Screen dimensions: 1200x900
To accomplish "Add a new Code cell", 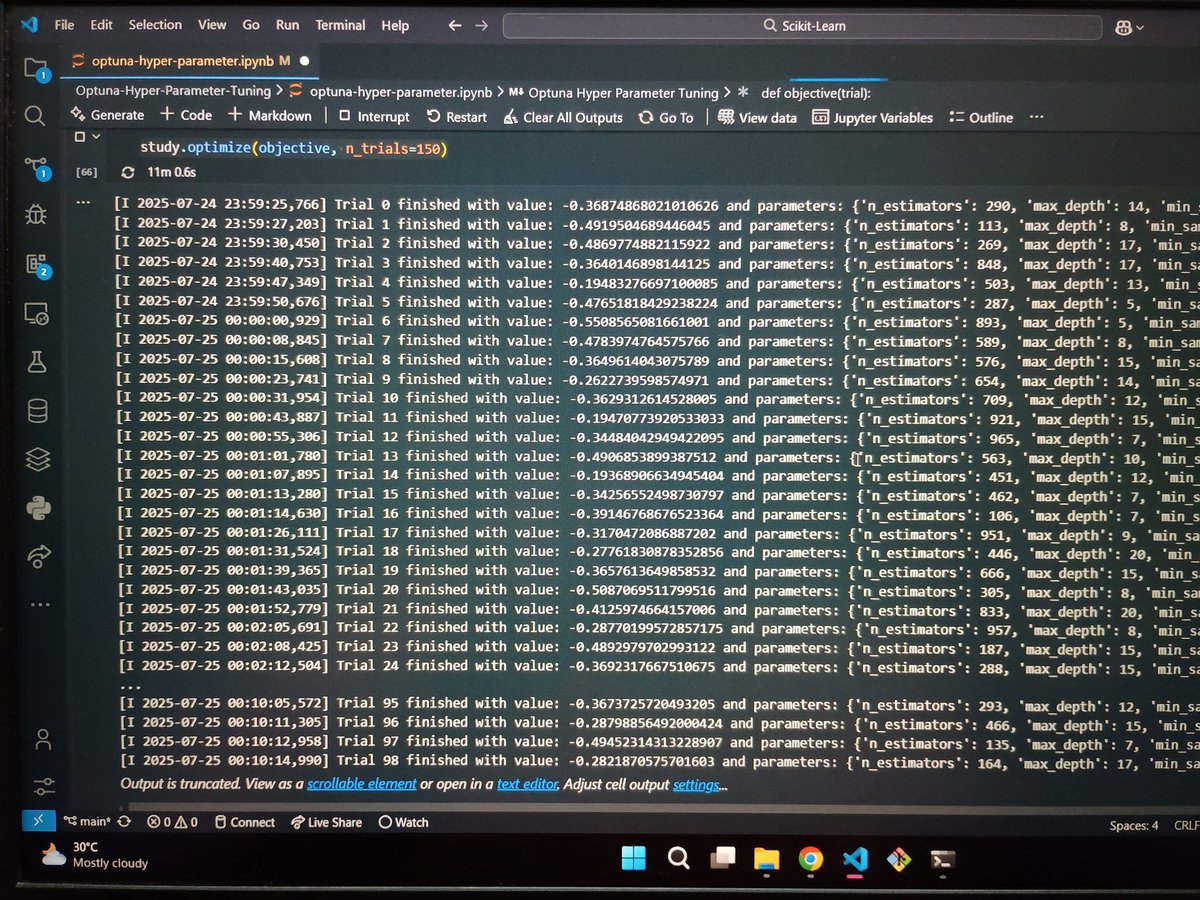I will pyautogui.click(x=186, y=116).
